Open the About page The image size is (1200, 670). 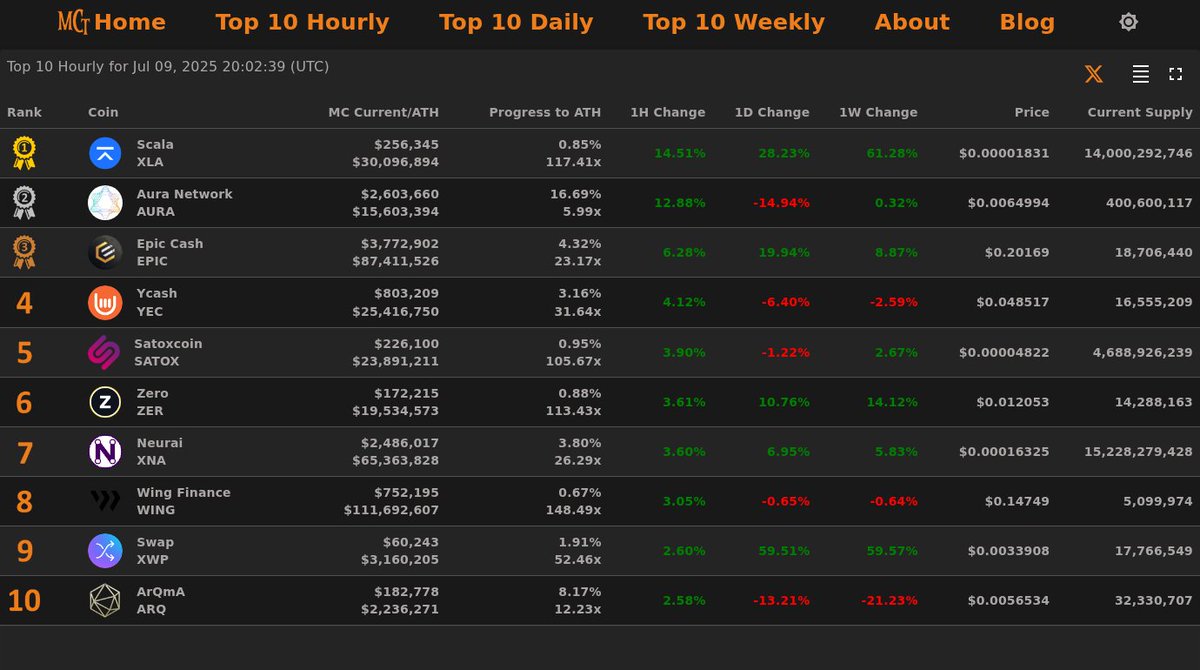pyautogui.click(x=912, y=22)
